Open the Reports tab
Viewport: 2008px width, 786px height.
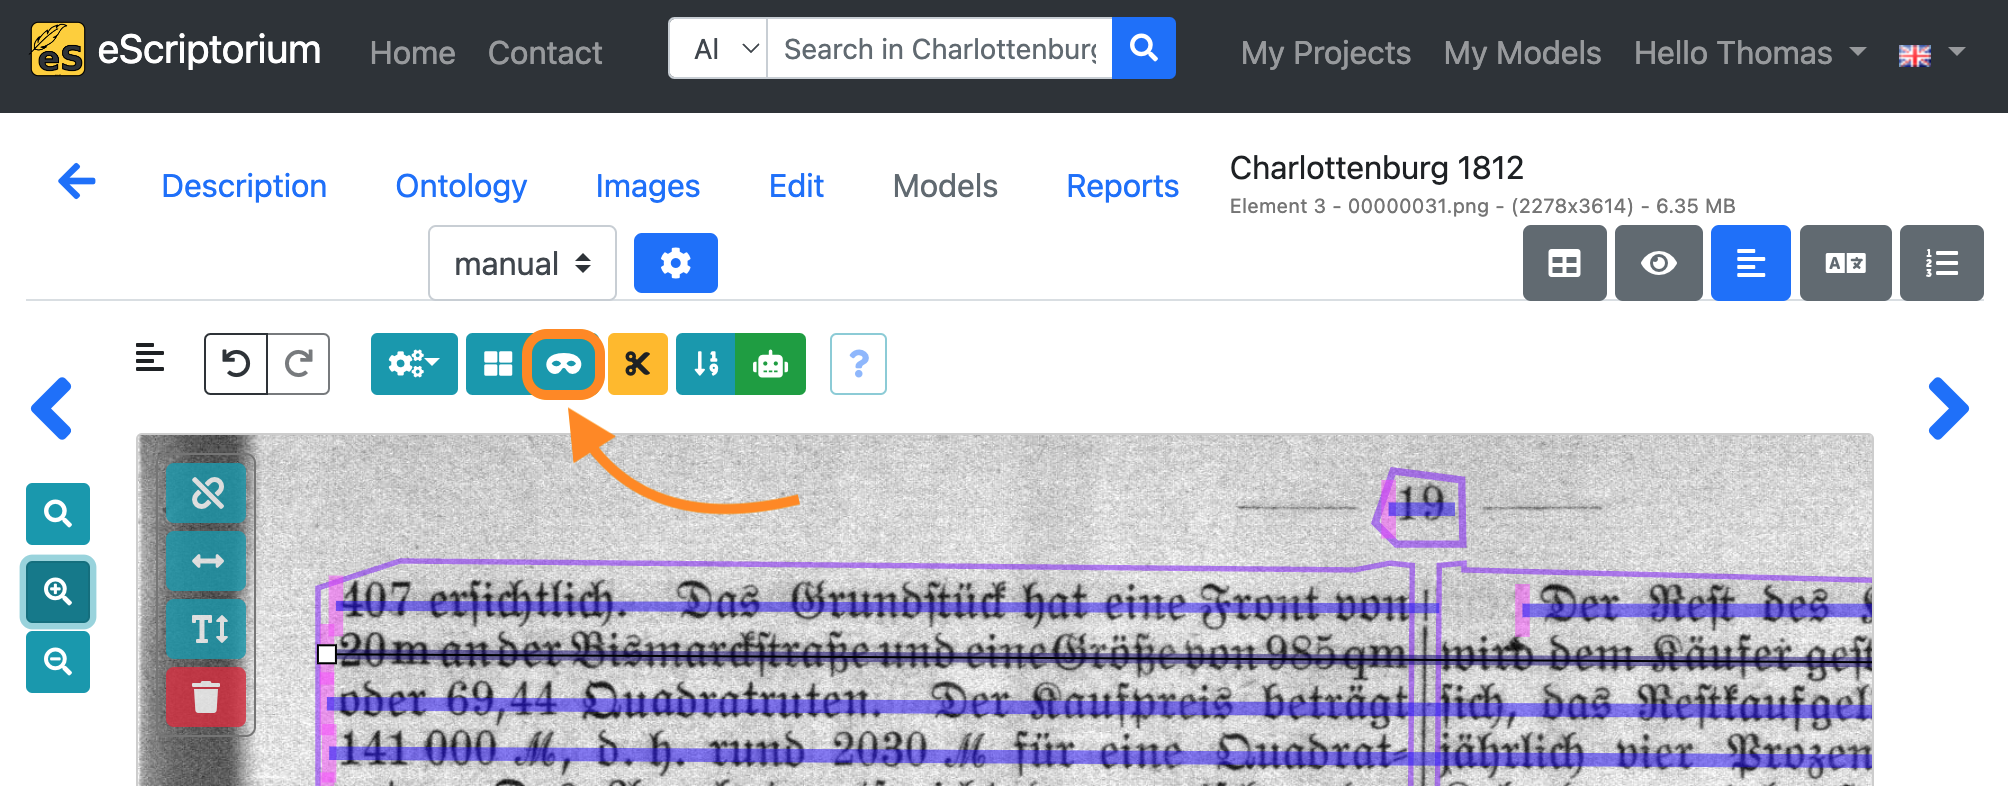point(1122,186)
